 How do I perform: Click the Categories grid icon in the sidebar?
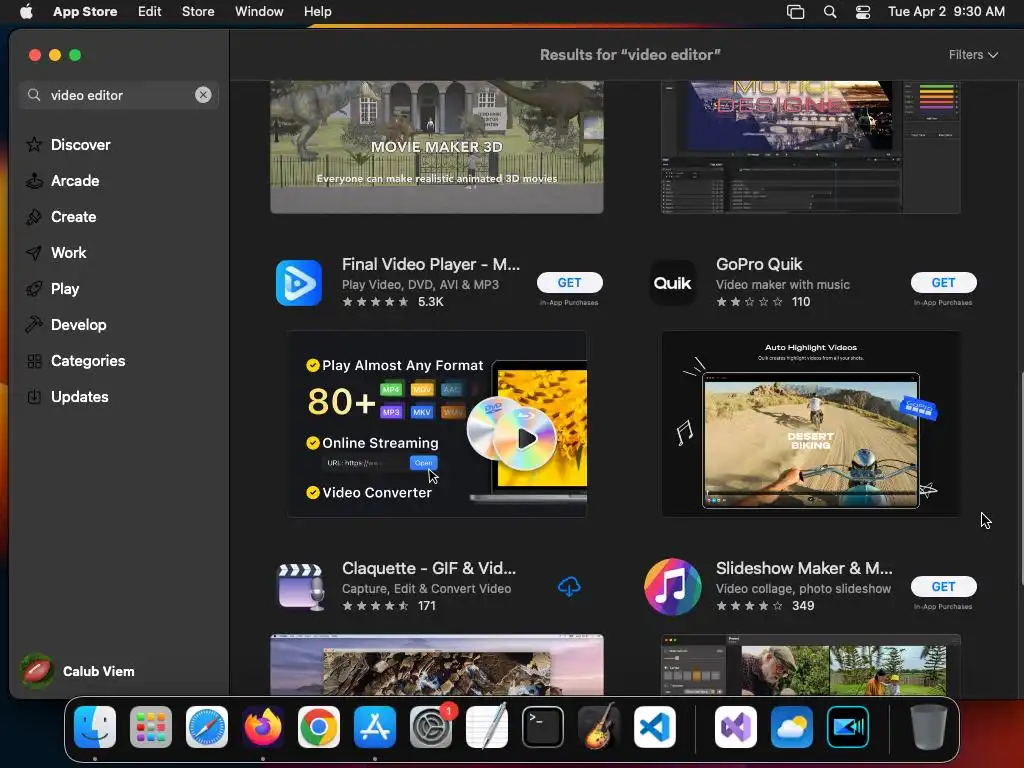point(34,361)
